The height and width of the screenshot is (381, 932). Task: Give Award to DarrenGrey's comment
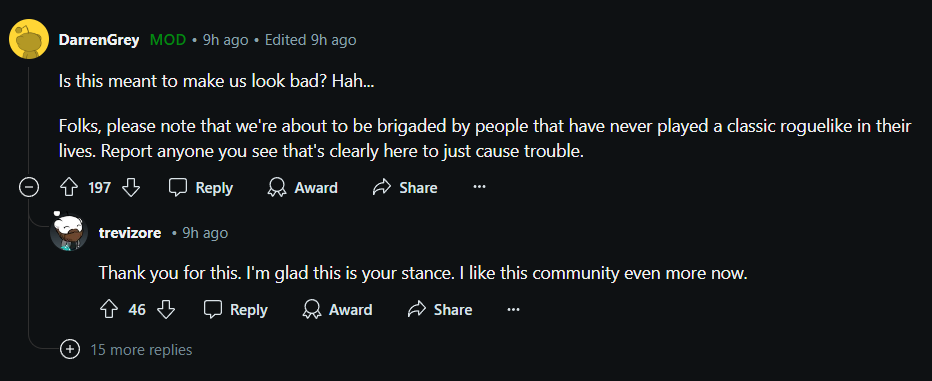(x=302, y=188)
